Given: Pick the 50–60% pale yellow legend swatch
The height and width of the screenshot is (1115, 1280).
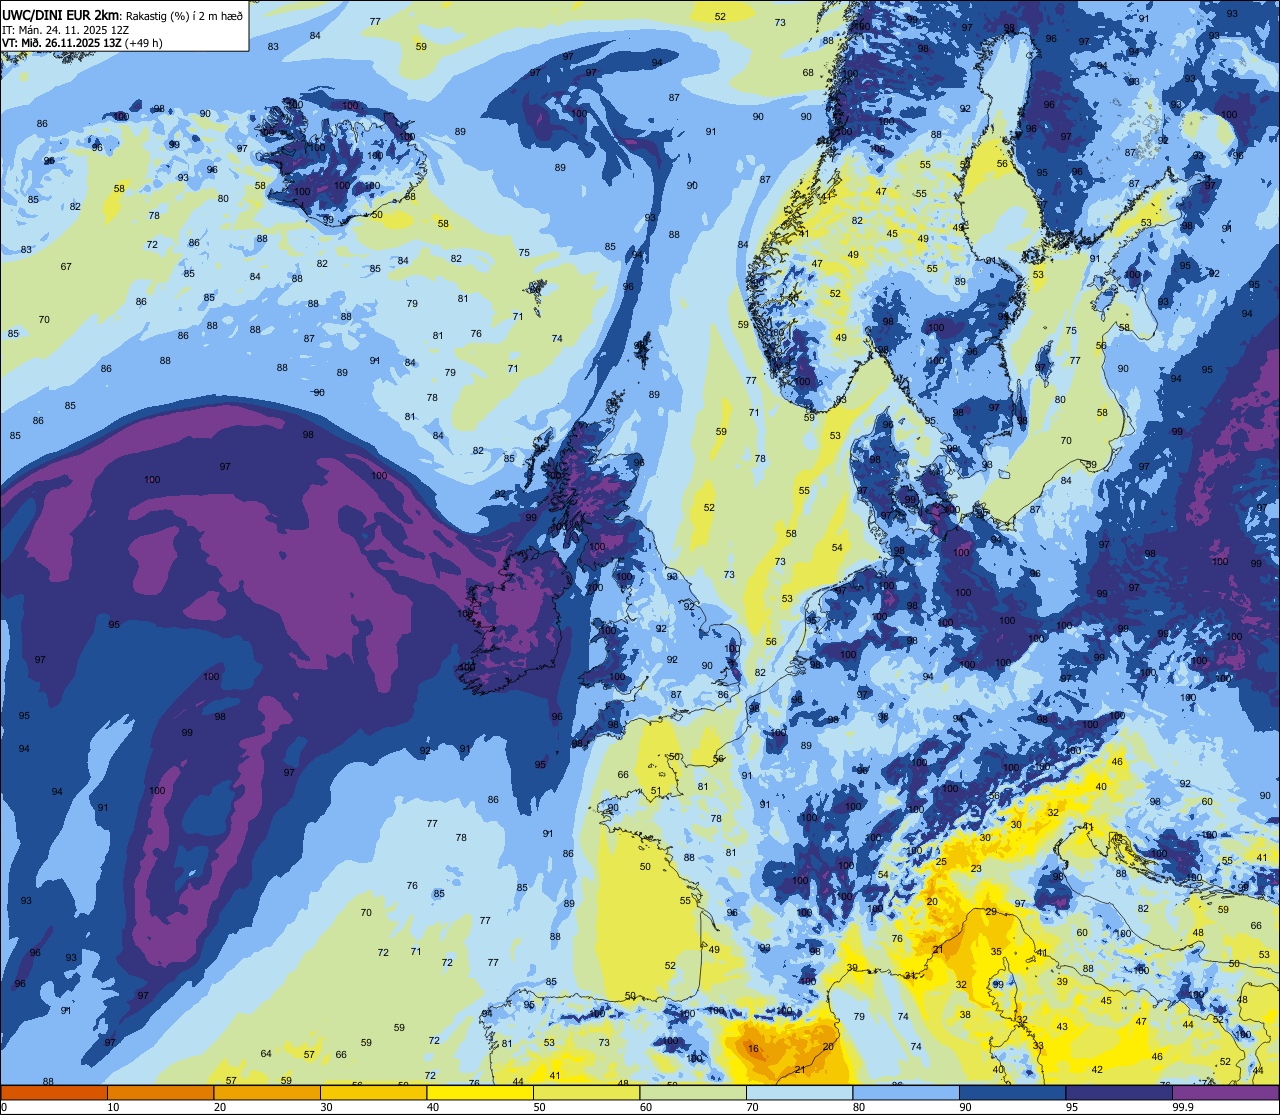Looking at the screenshot, I should 586,1093.
